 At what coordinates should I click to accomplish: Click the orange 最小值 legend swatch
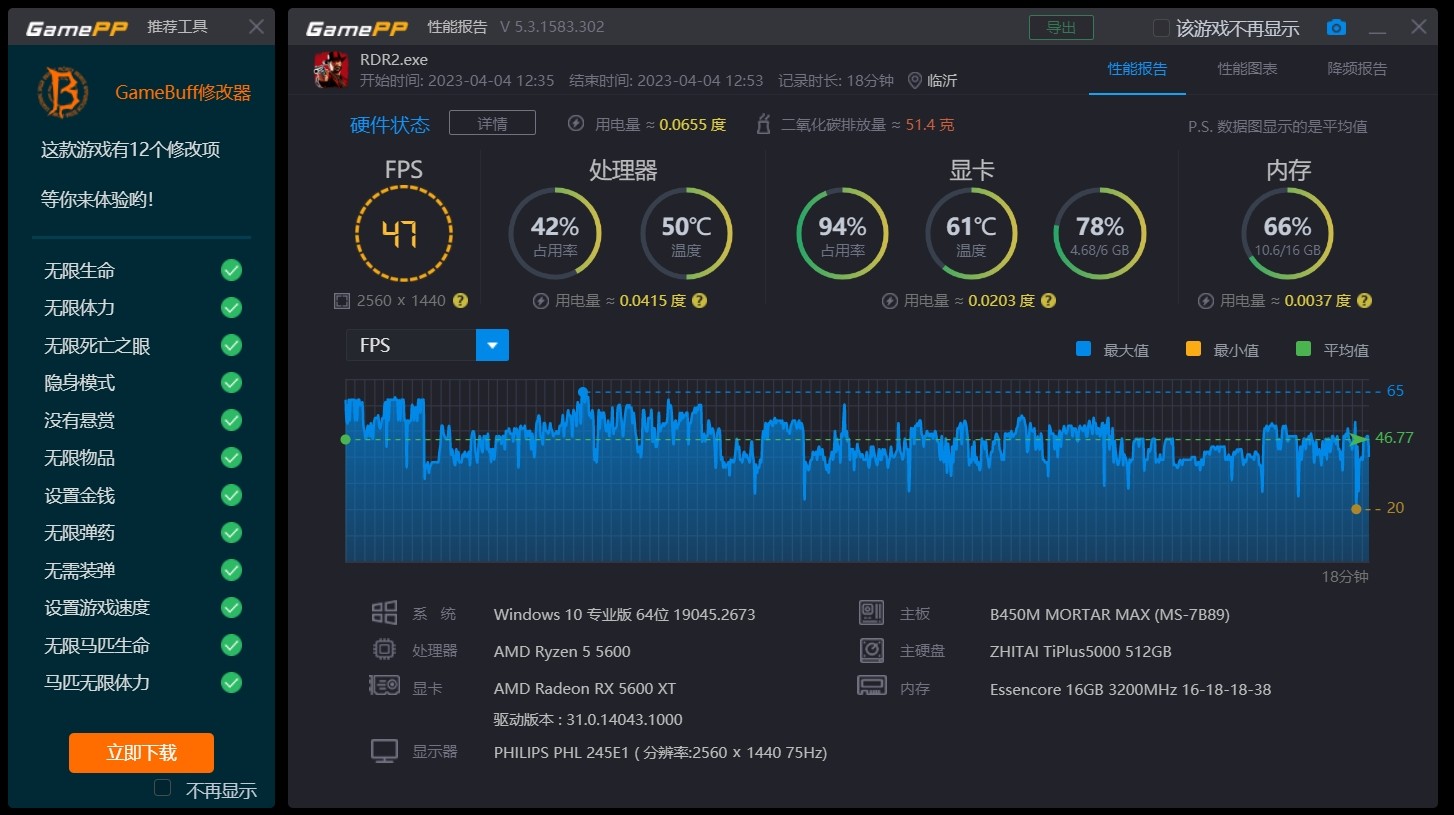[x=1193, y=349]
